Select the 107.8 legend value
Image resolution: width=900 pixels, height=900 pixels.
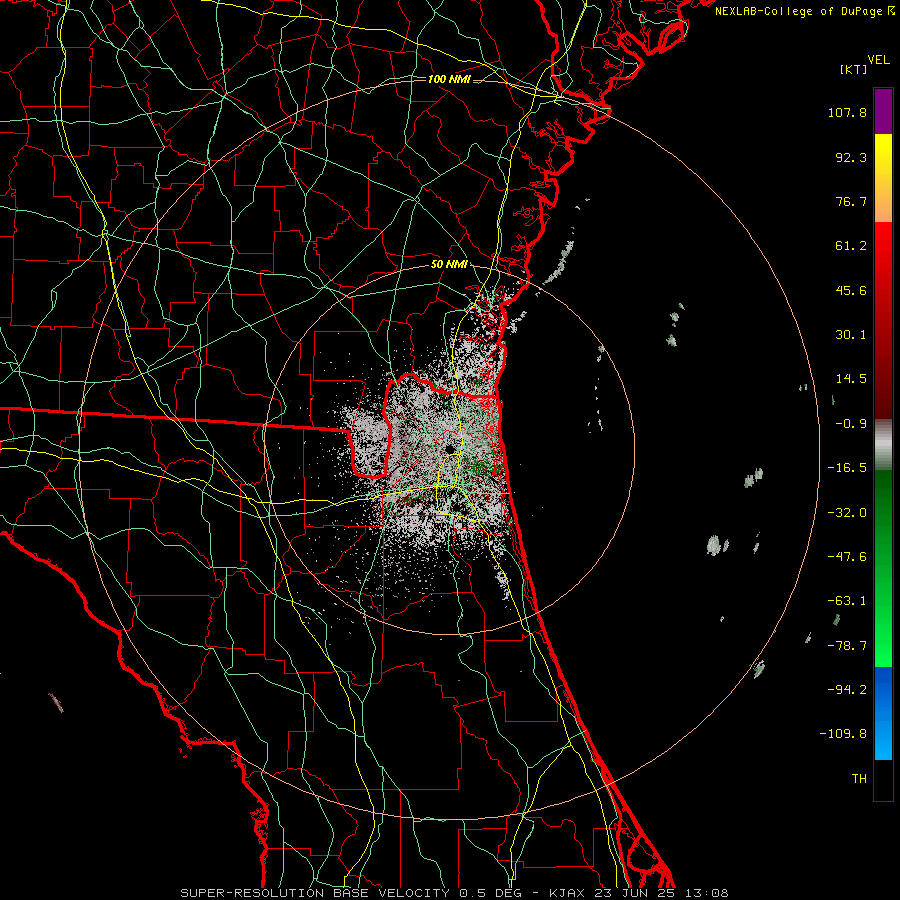(x=847, y=112)
